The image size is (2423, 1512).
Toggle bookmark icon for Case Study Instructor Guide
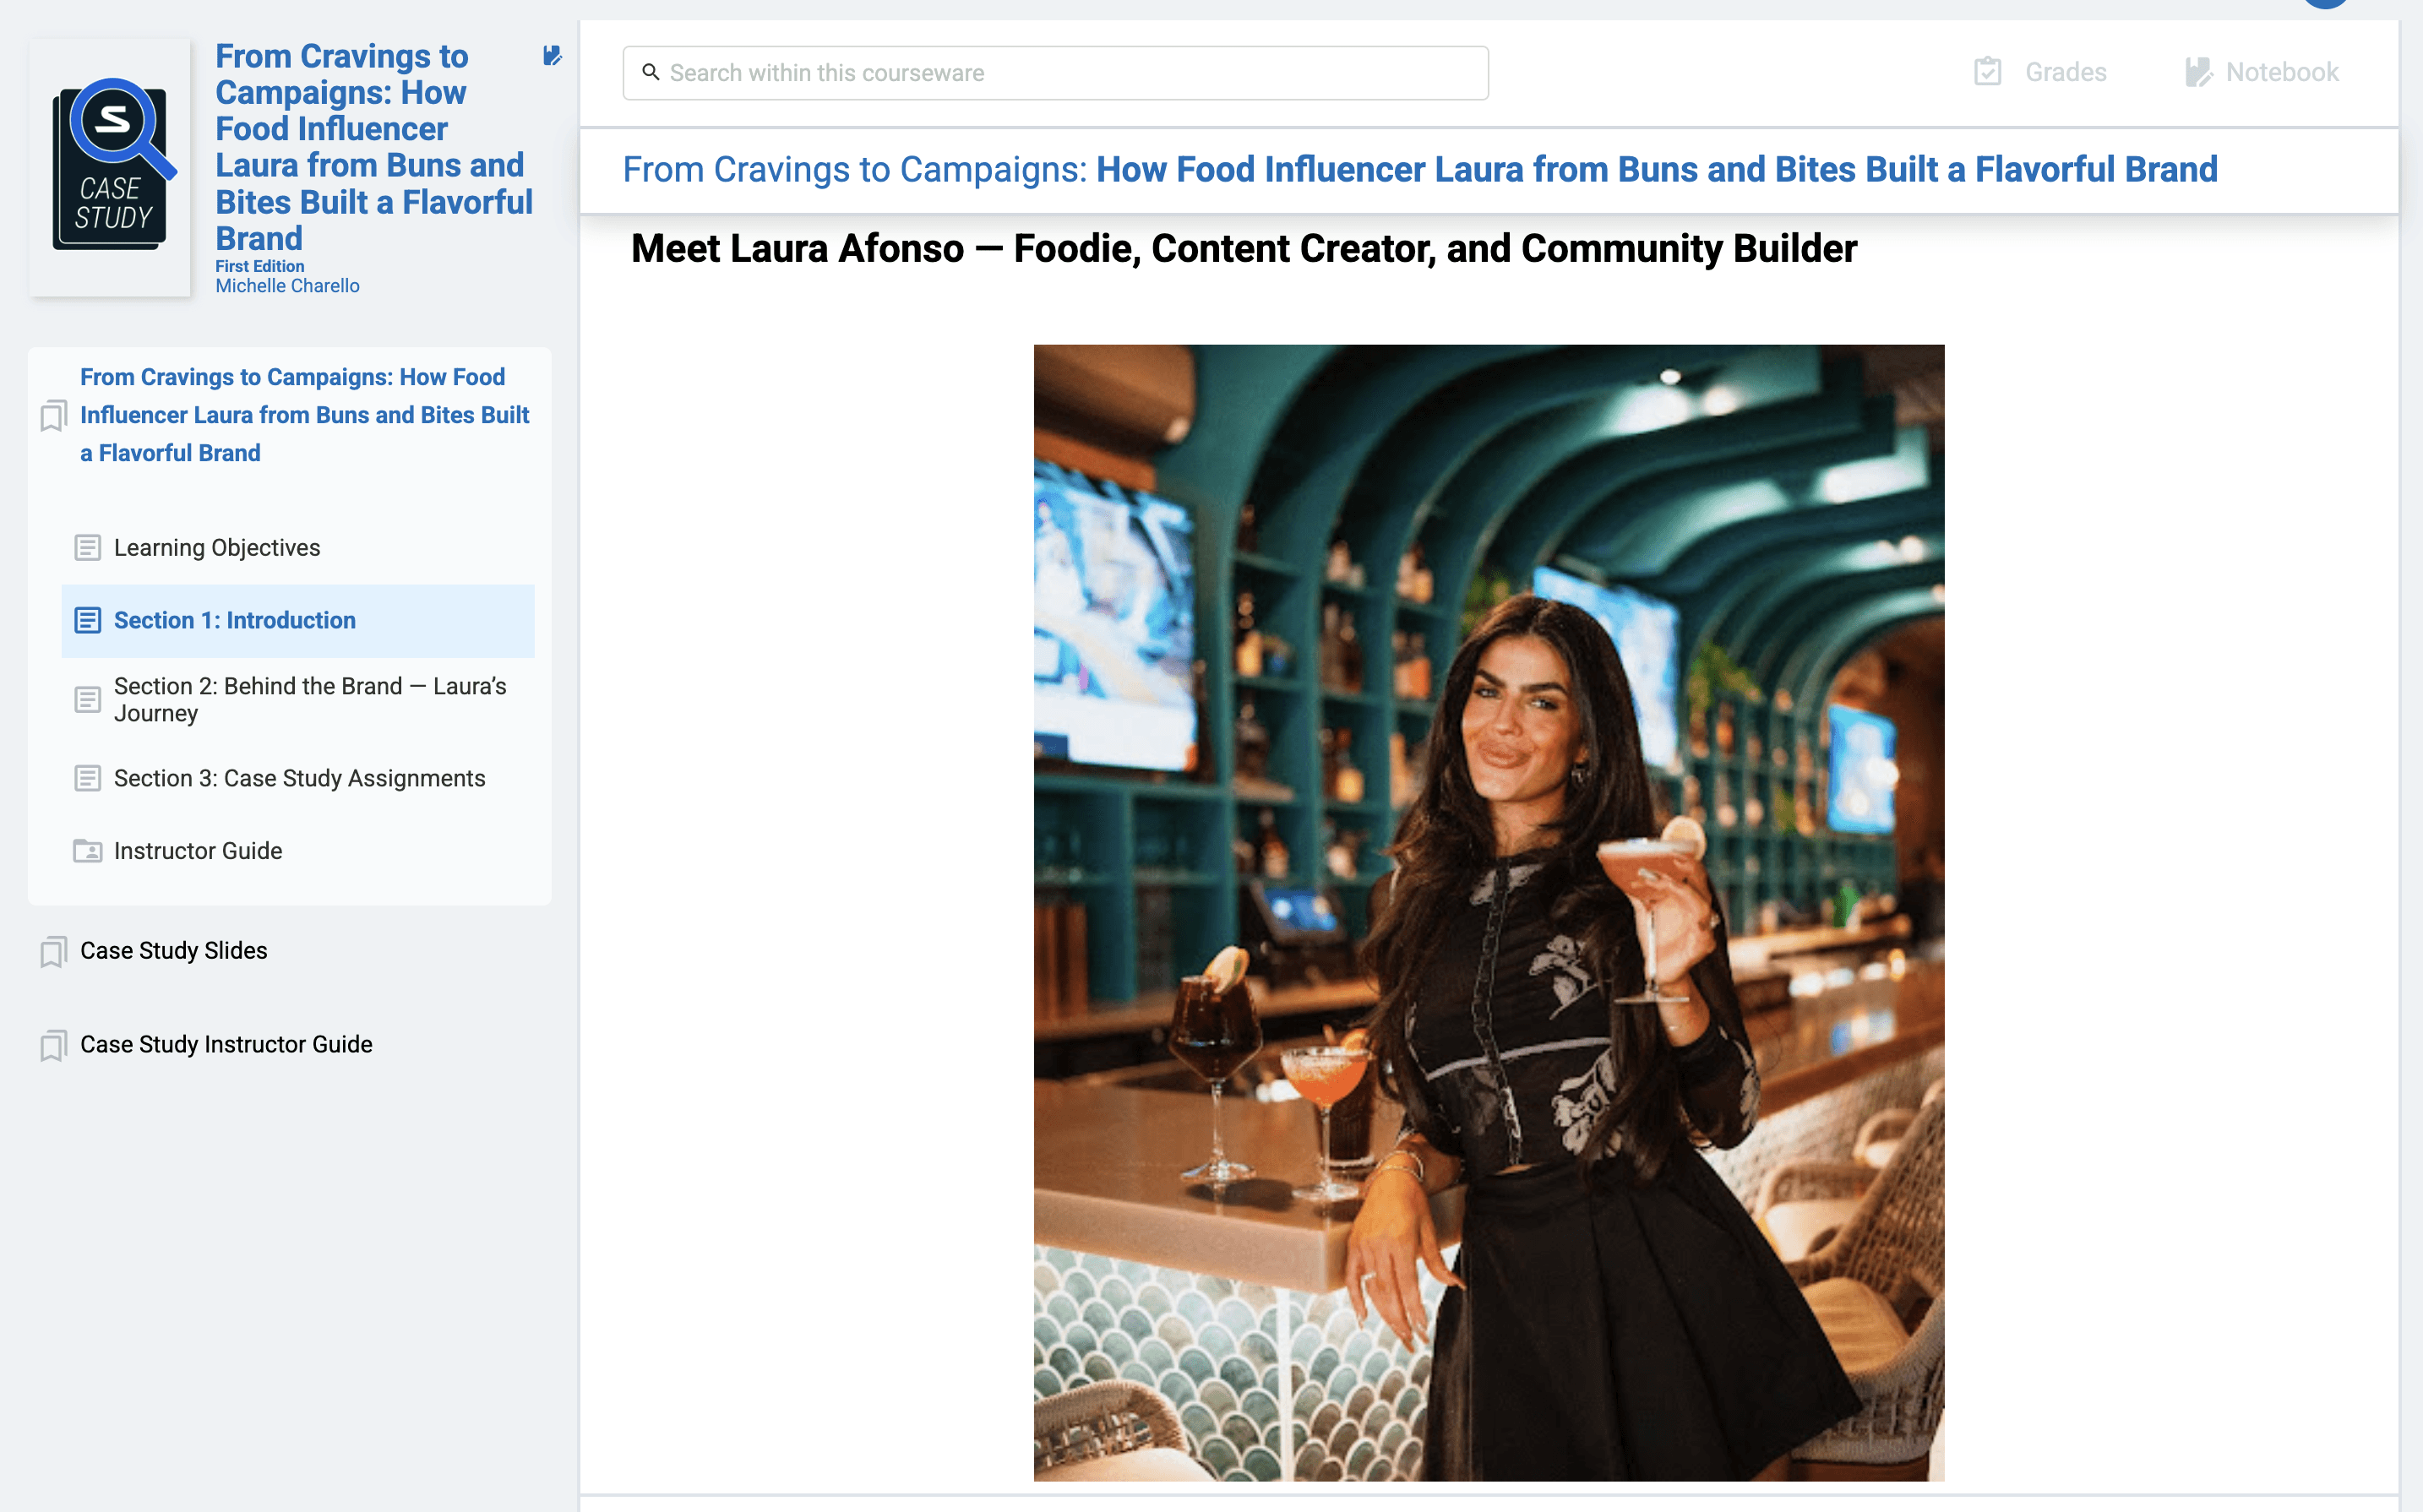click(x=53, y=1045)
